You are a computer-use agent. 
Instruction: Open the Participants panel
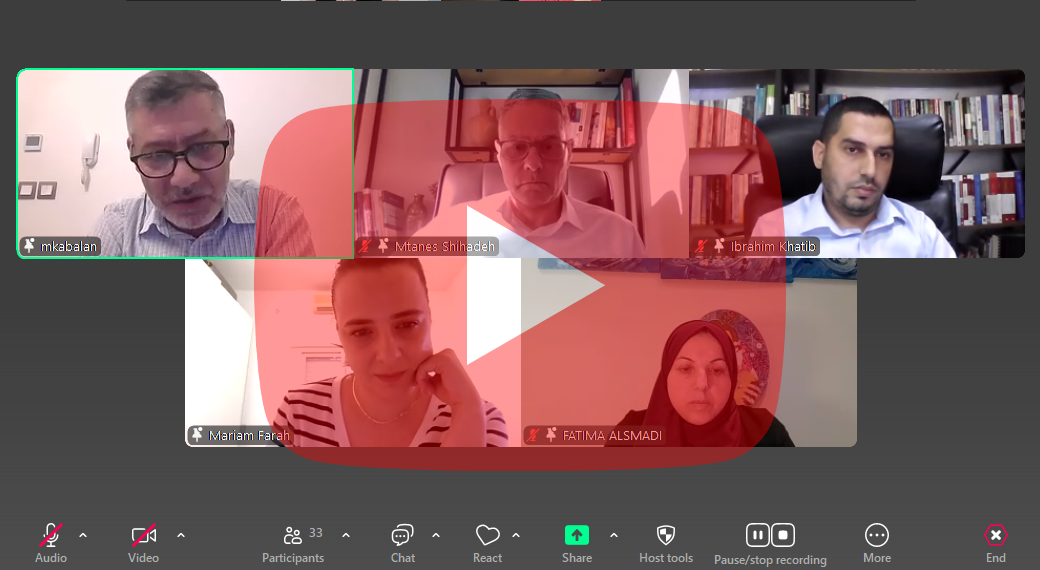click(293, 543)
